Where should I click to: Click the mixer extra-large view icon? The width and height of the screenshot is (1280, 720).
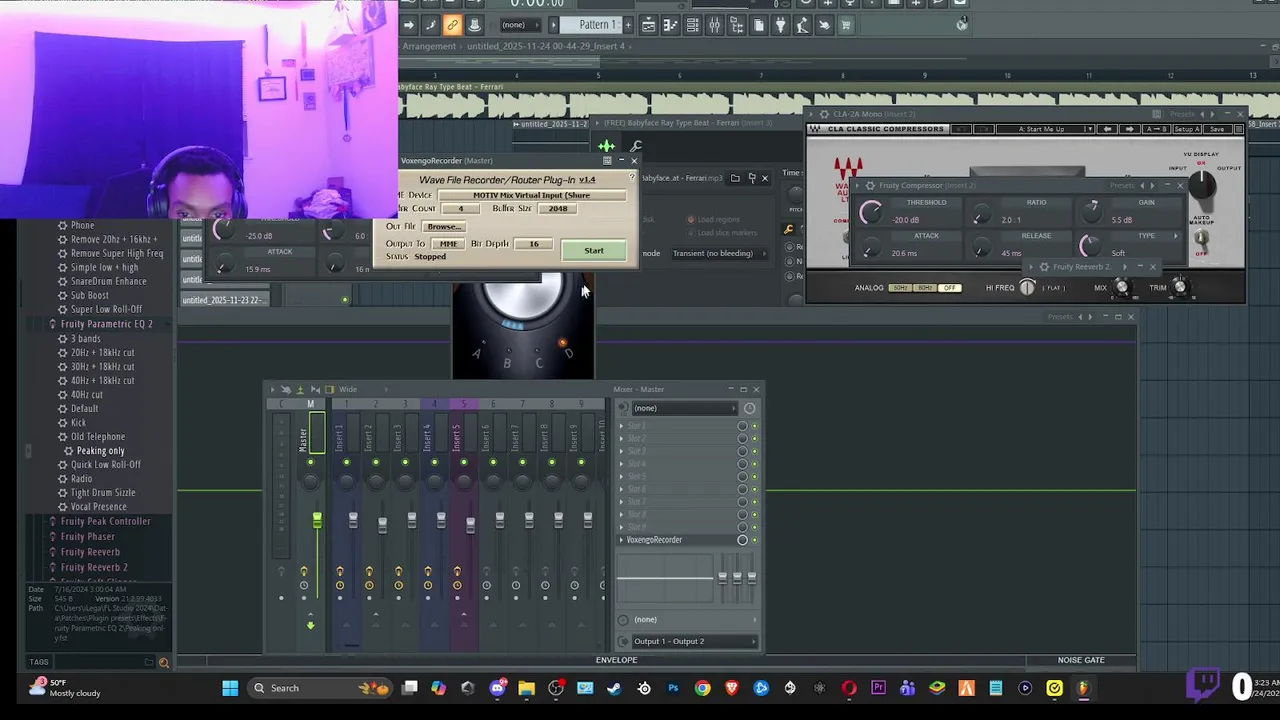click(330, 389)
